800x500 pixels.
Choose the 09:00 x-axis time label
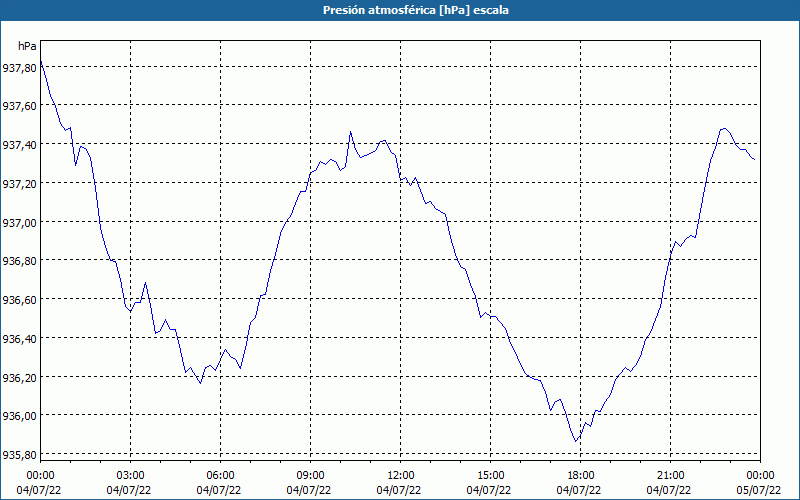(310, 476)
